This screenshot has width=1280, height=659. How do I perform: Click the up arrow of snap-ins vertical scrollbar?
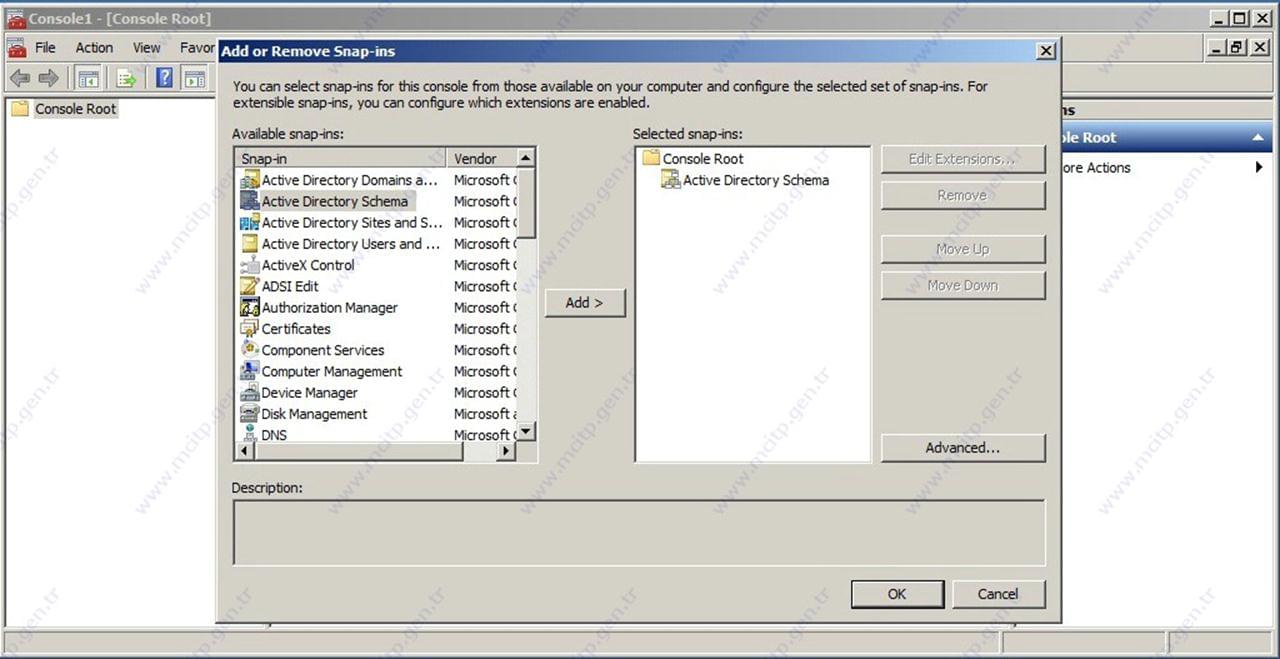point(526,158)
